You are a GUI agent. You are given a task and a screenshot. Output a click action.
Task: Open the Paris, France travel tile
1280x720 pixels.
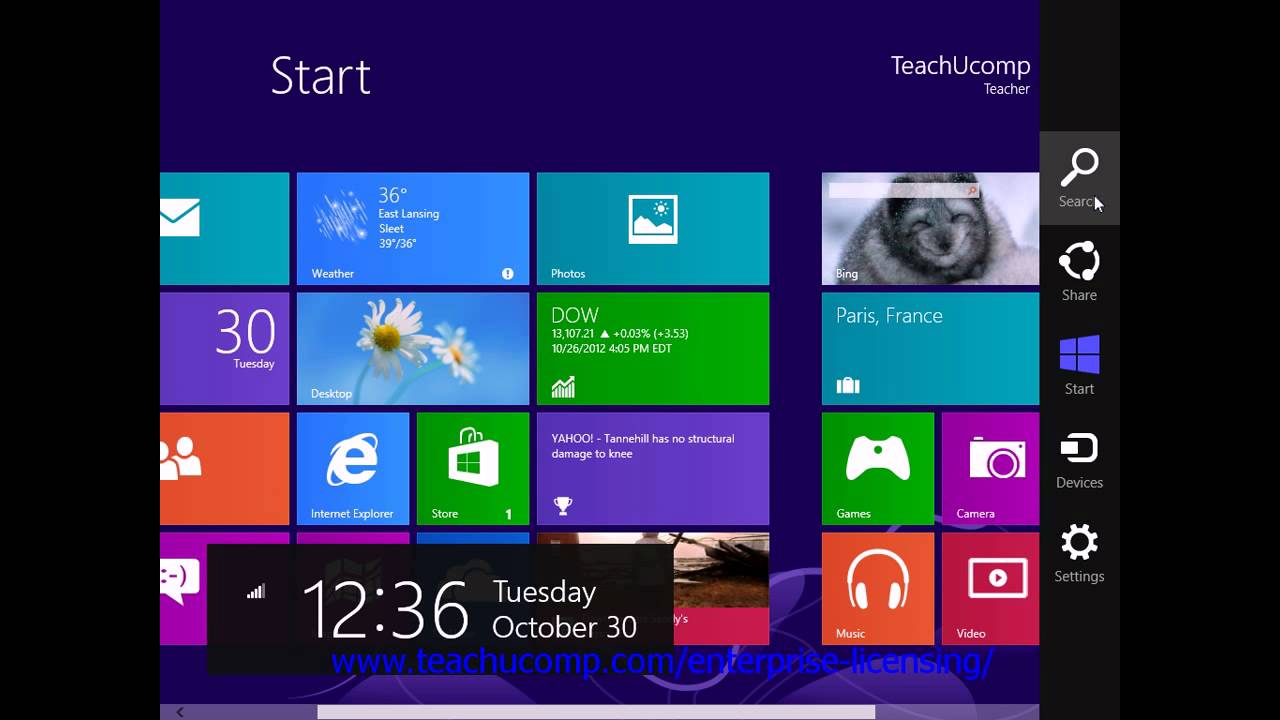tap(930, 349)
